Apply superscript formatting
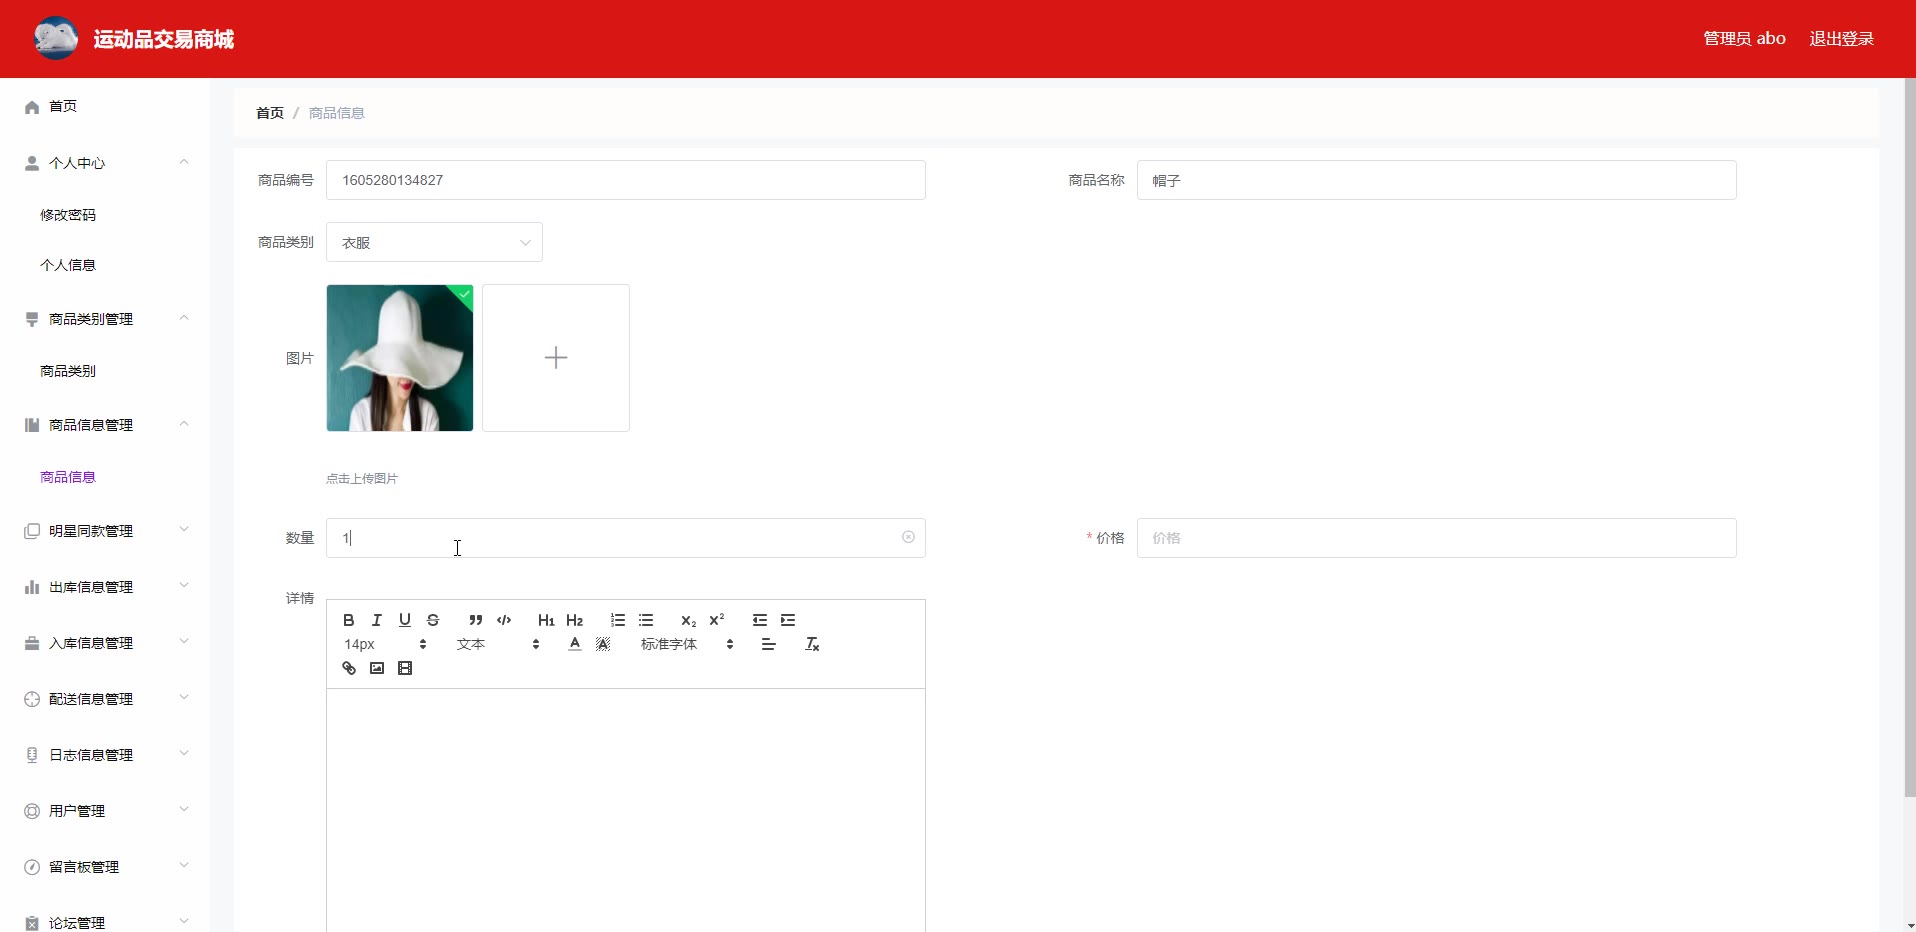 (x=717, y=620)
